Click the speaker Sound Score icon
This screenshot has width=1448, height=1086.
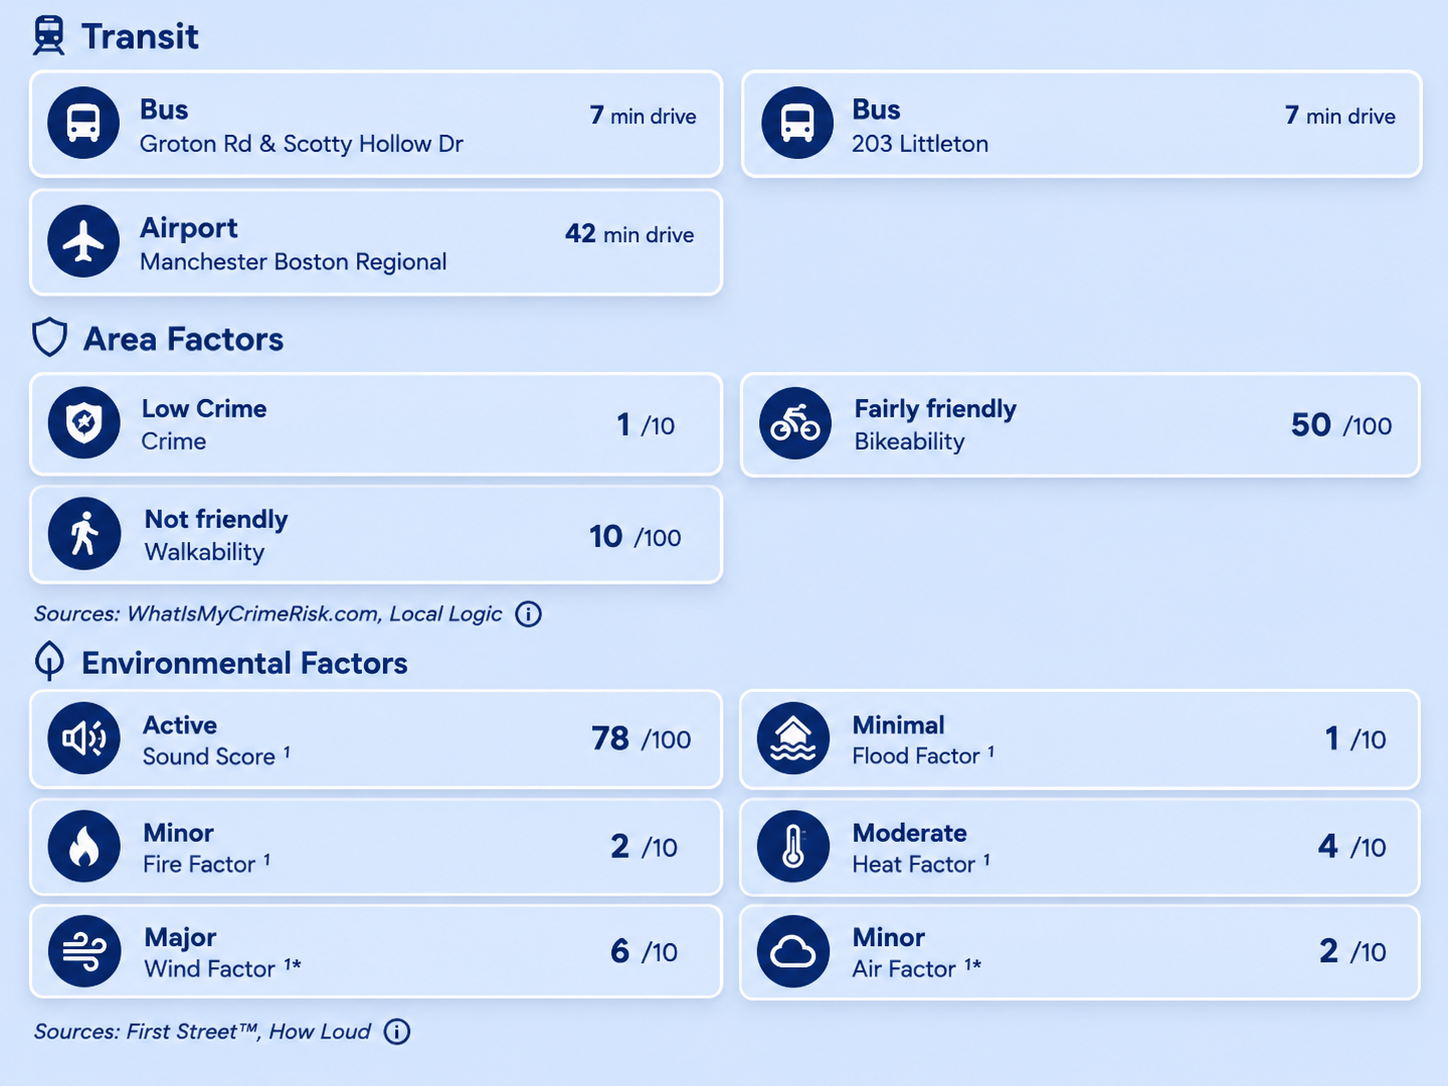coord(84,738)
